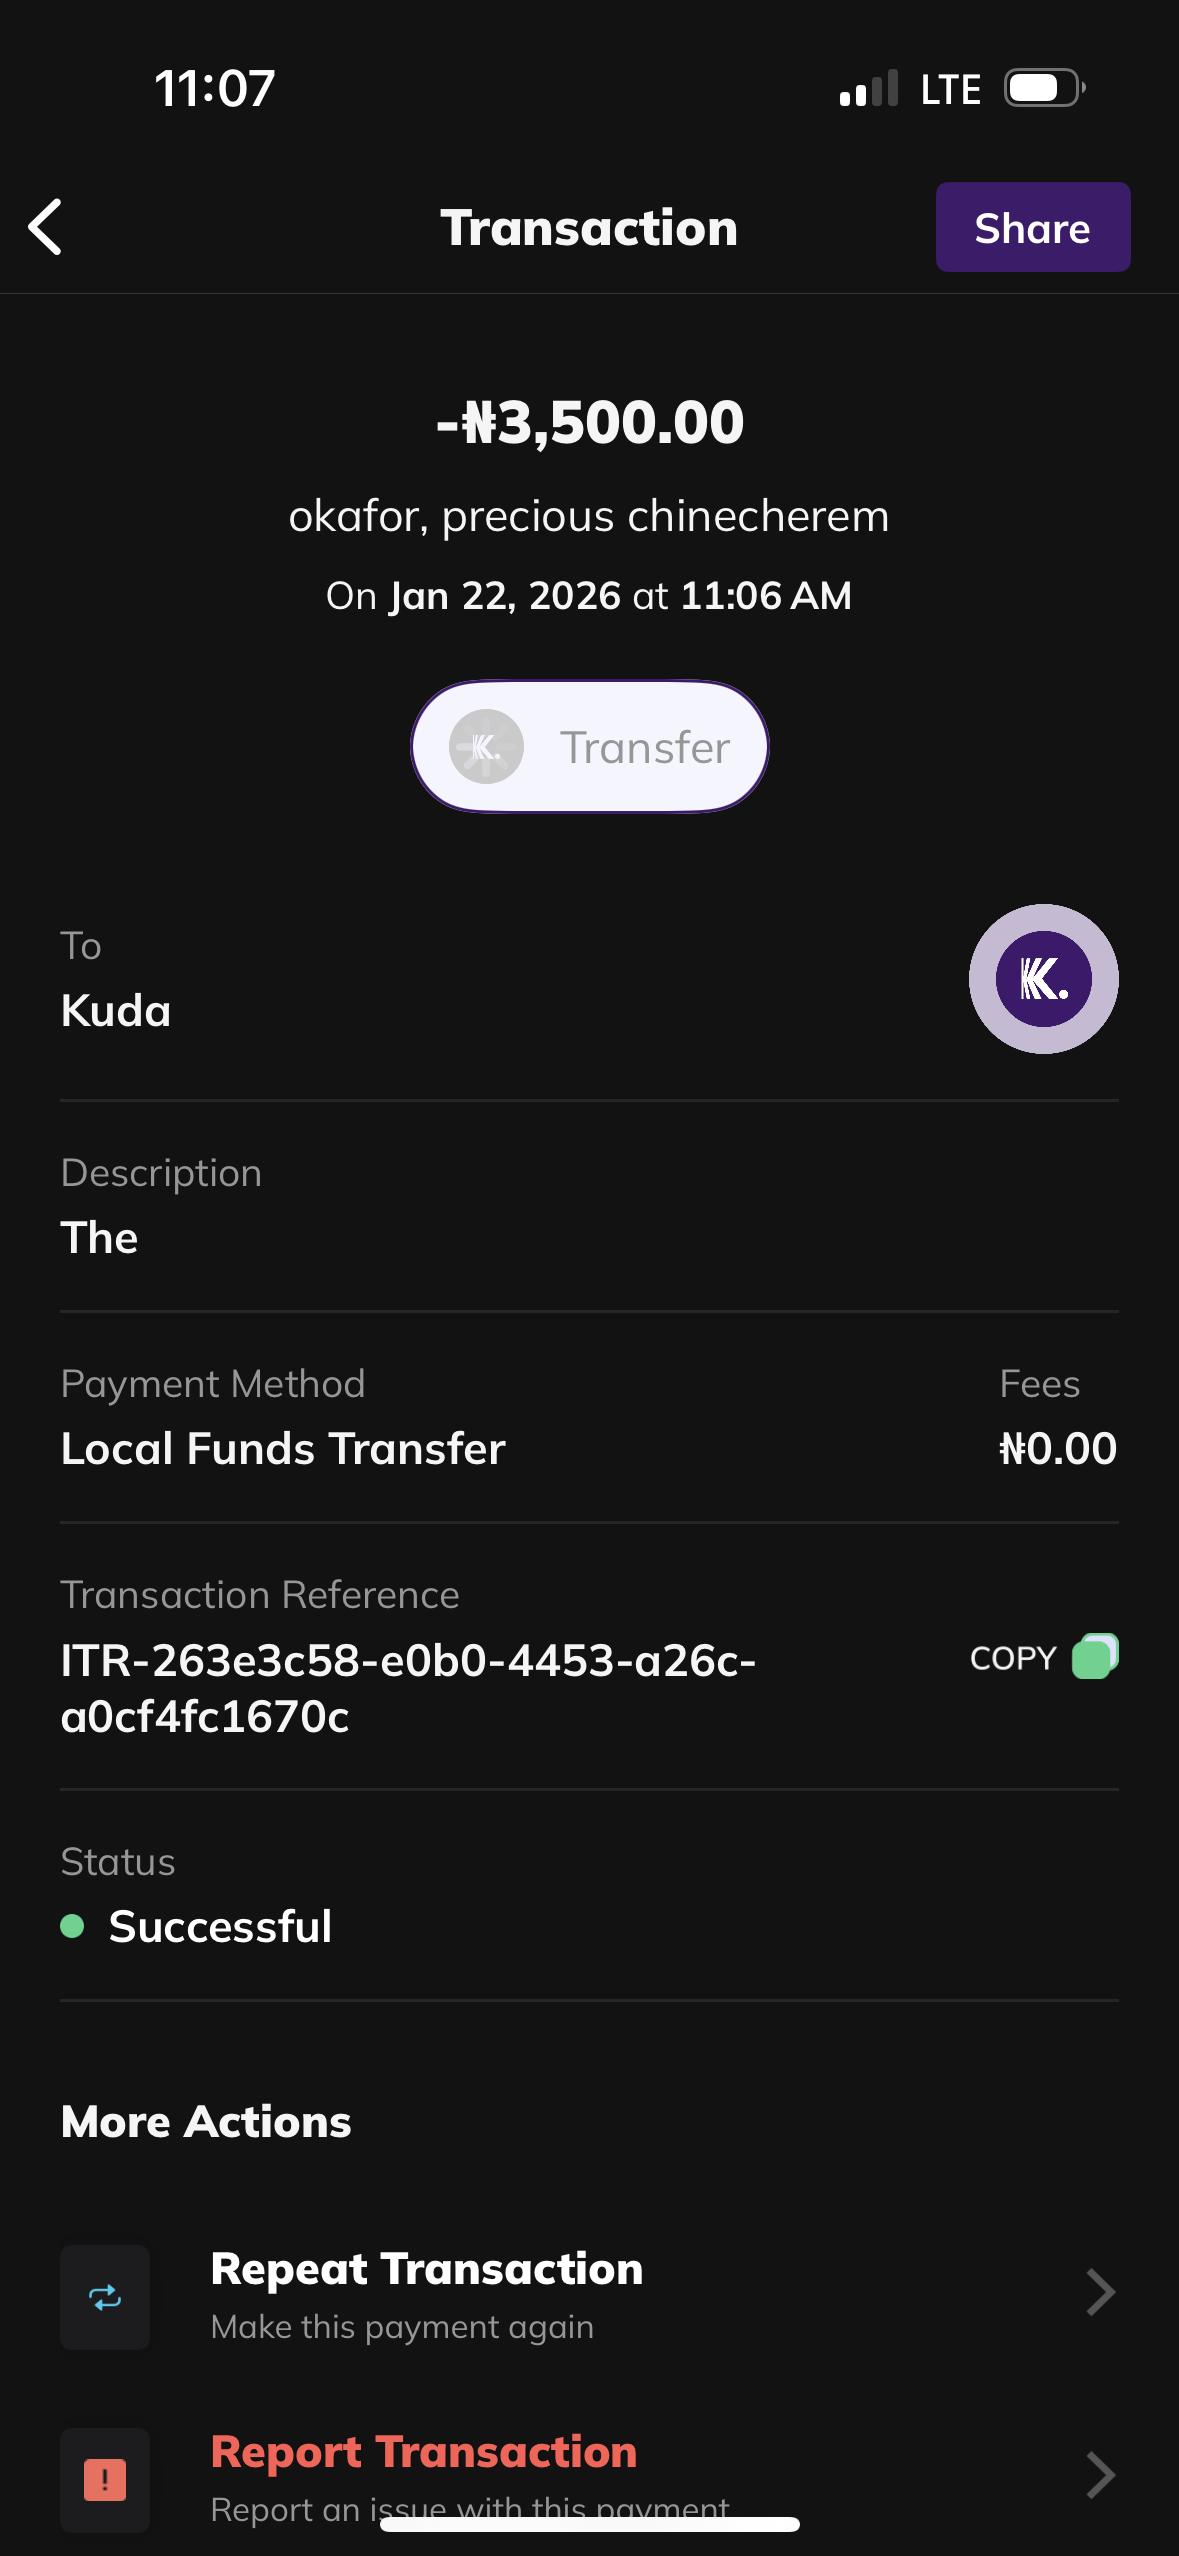Image resolution: width=1179 pixels, height=2556 pixels.
Task: Tap the Kuda bank logo avatar
Action: tap(1043, 979)
